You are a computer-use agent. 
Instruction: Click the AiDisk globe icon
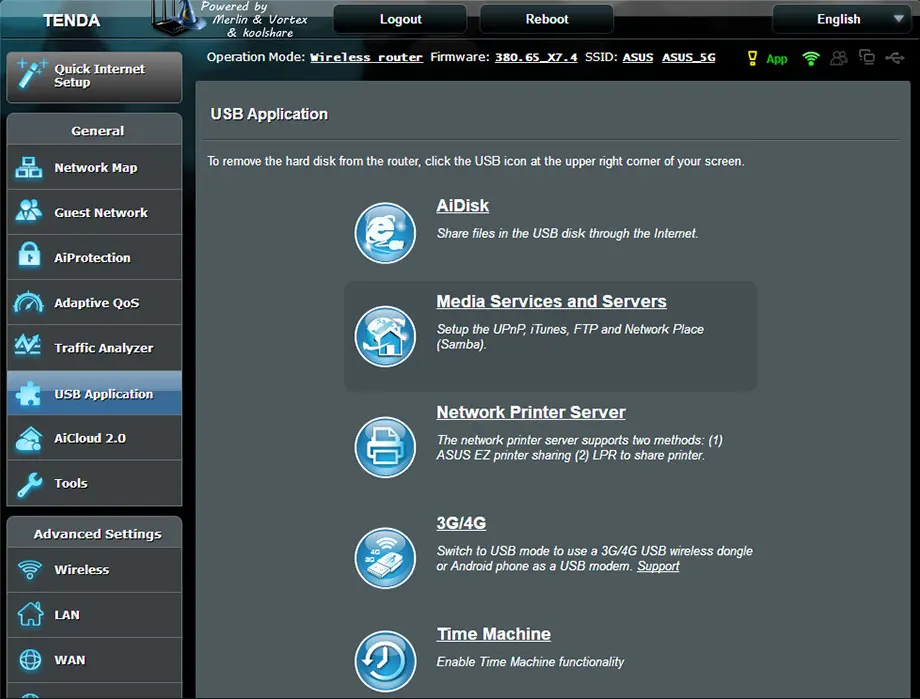click(385, 233)
